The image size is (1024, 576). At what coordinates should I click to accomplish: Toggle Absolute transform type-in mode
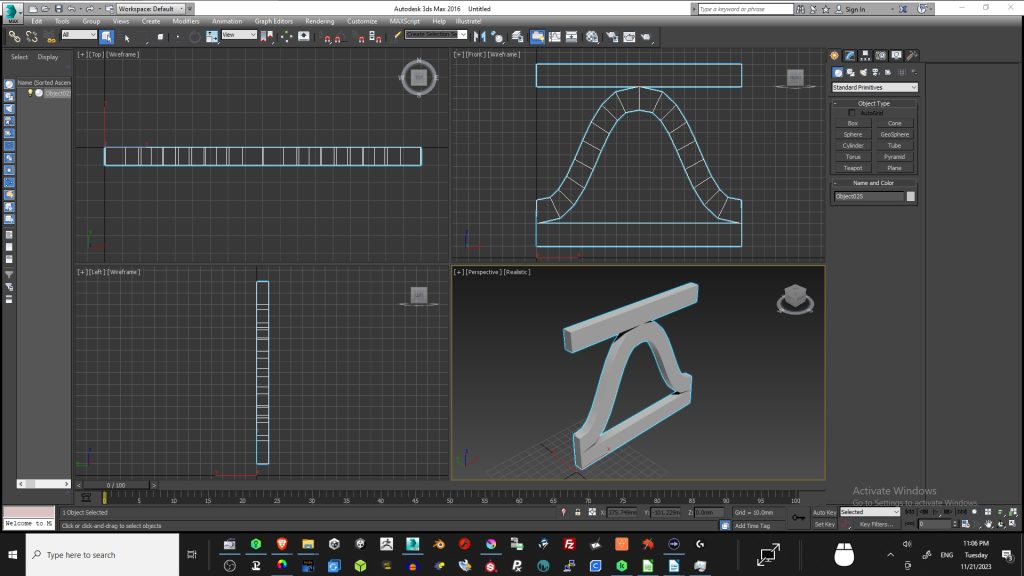click(x=592, y=513)
